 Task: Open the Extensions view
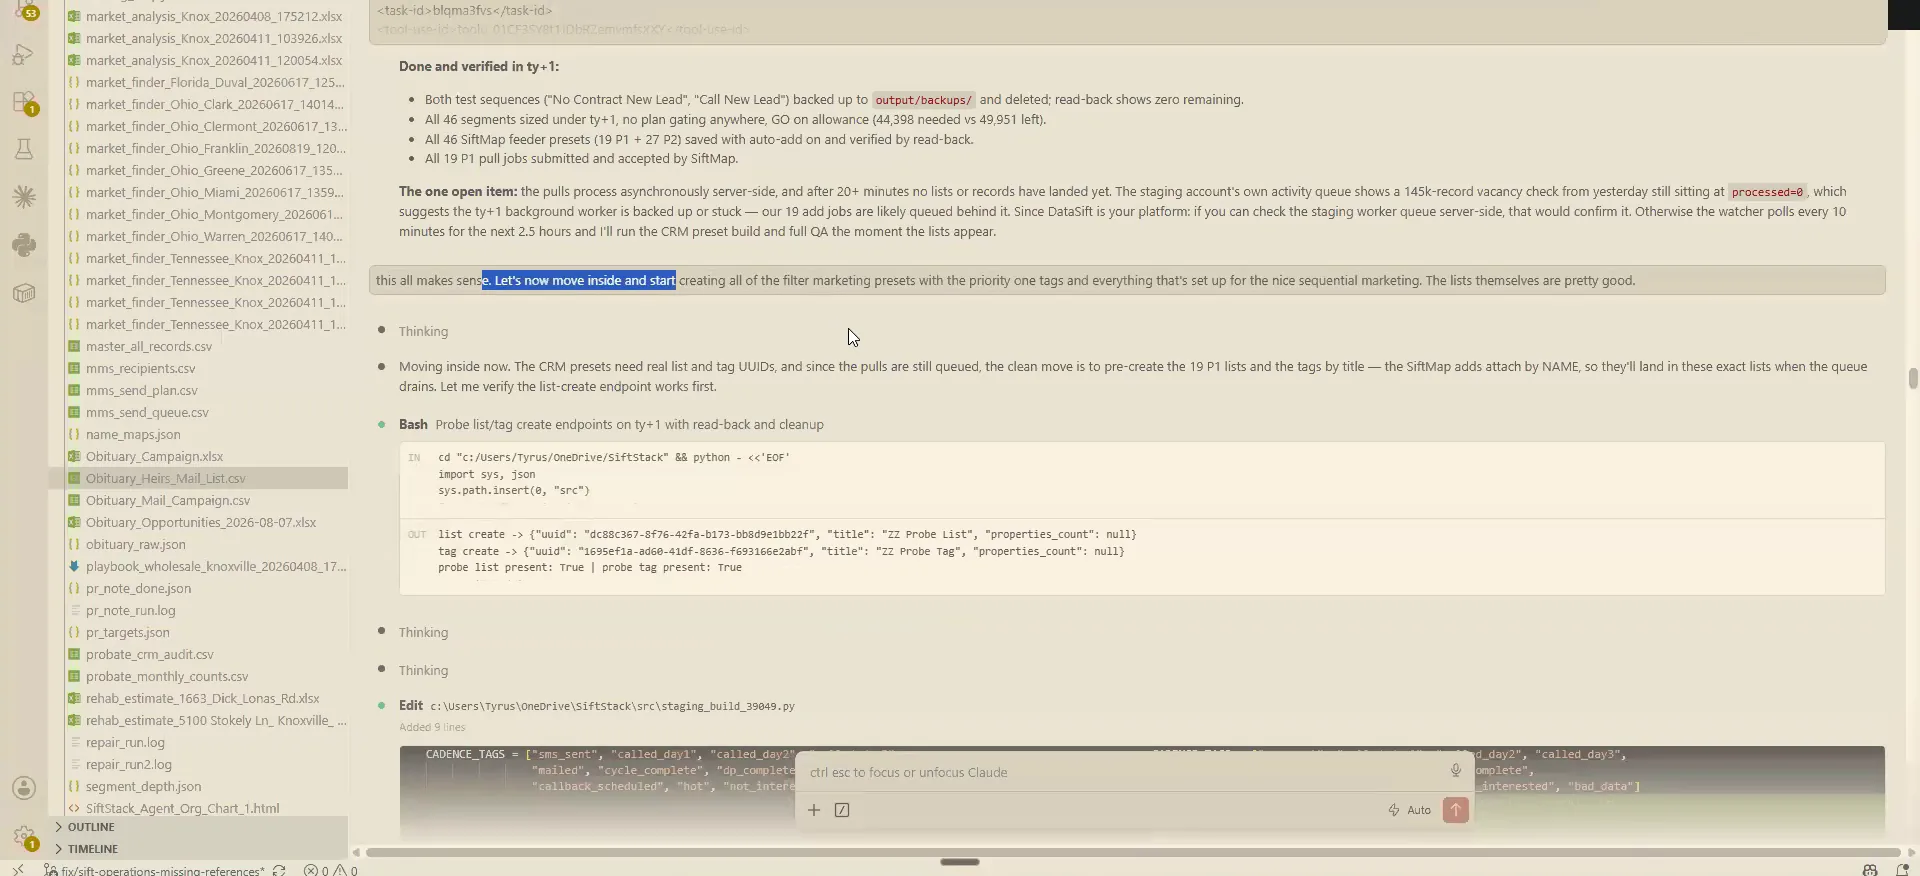(24, 102)
